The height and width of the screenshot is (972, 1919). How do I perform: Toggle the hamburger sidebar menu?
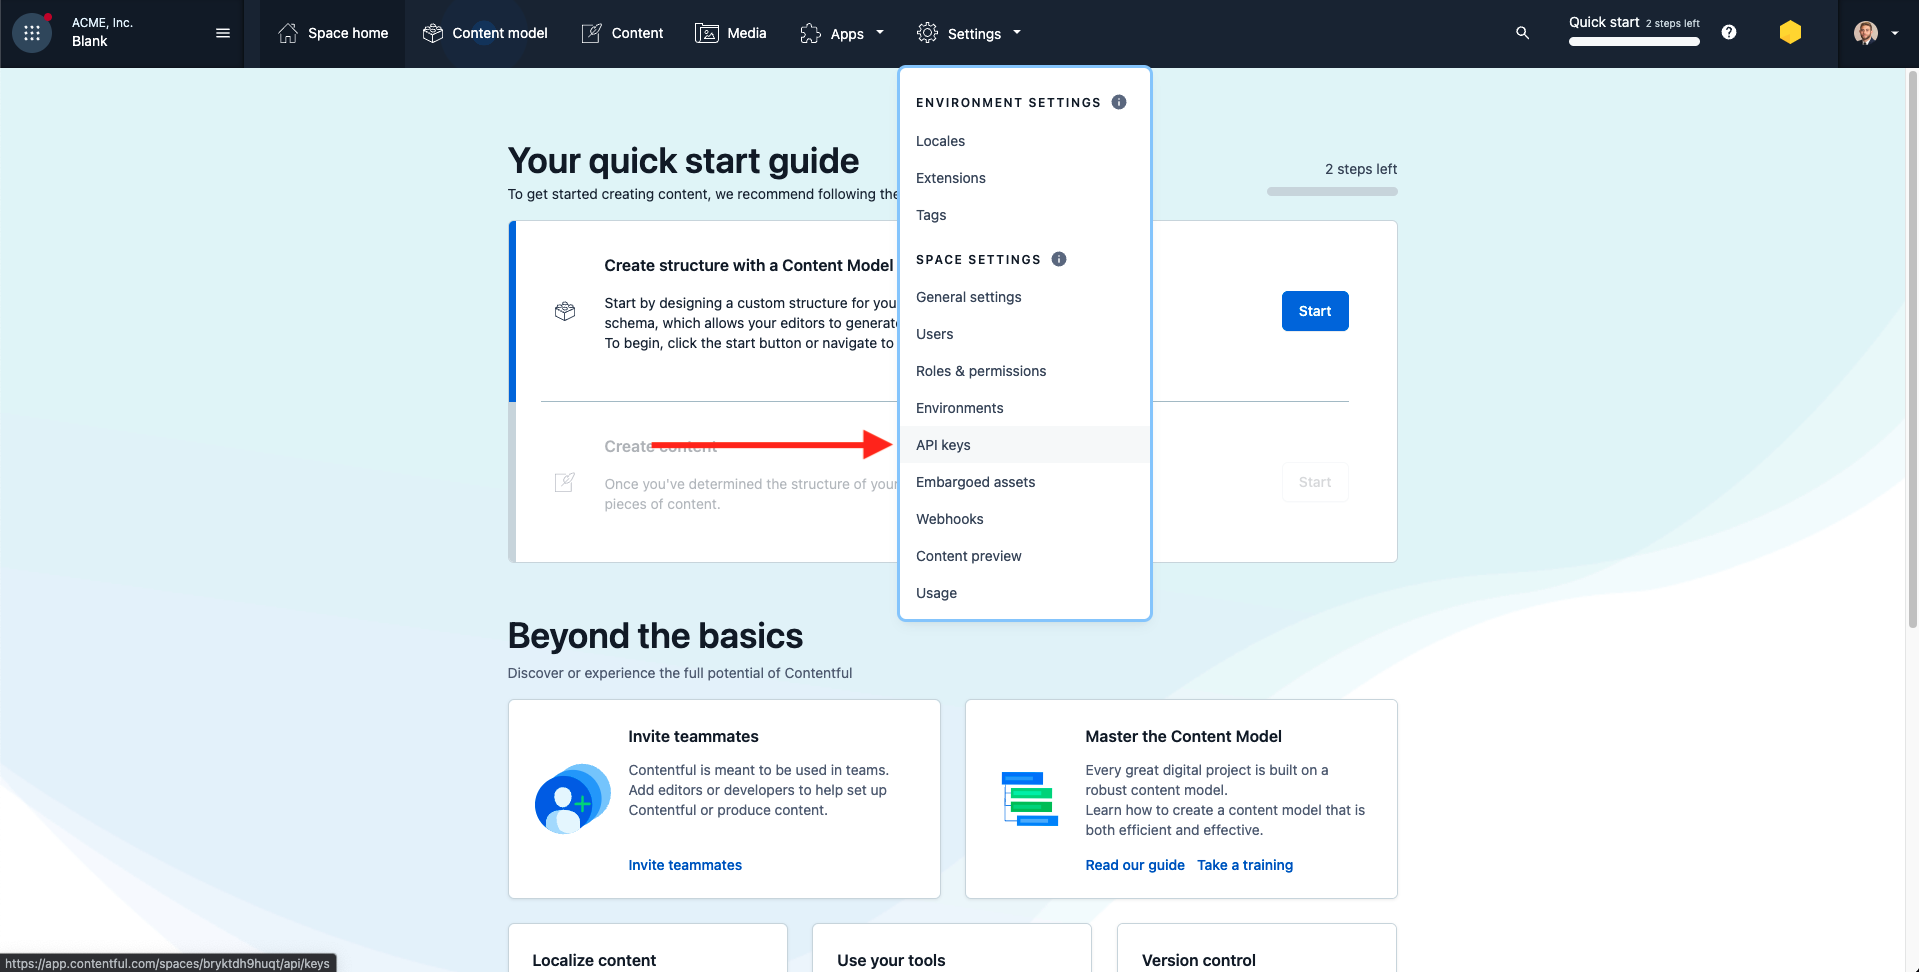(223, 33)
